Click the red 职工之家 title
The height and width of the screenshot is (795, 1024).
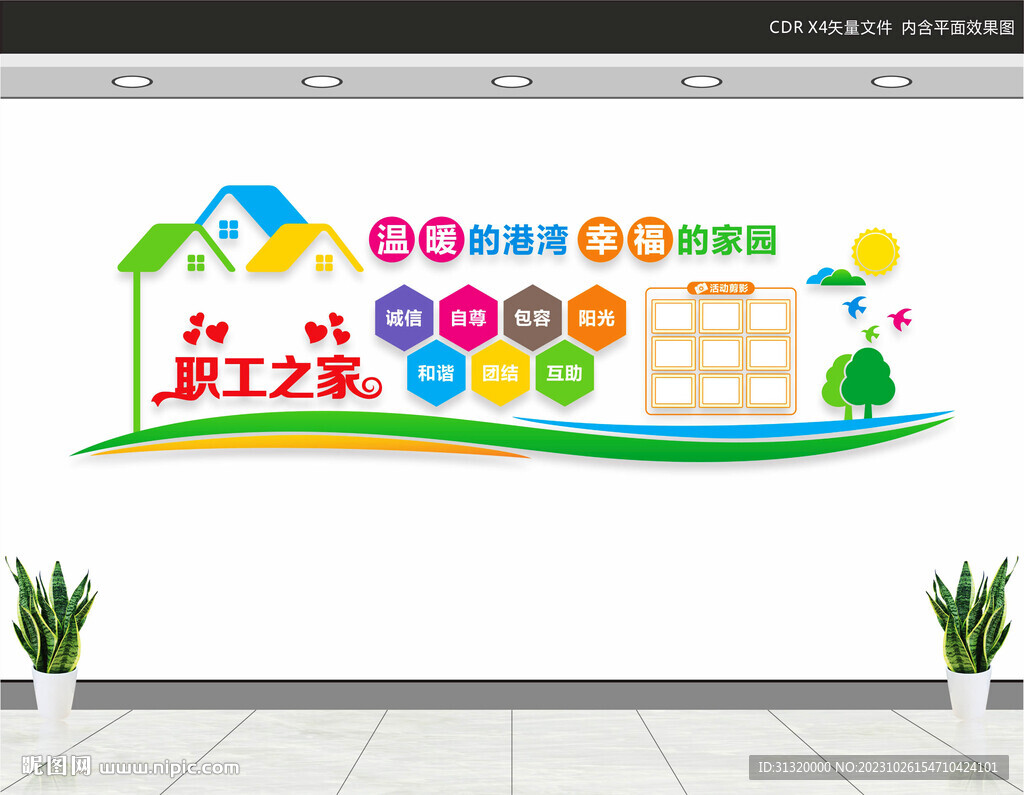tap(266, 379)
